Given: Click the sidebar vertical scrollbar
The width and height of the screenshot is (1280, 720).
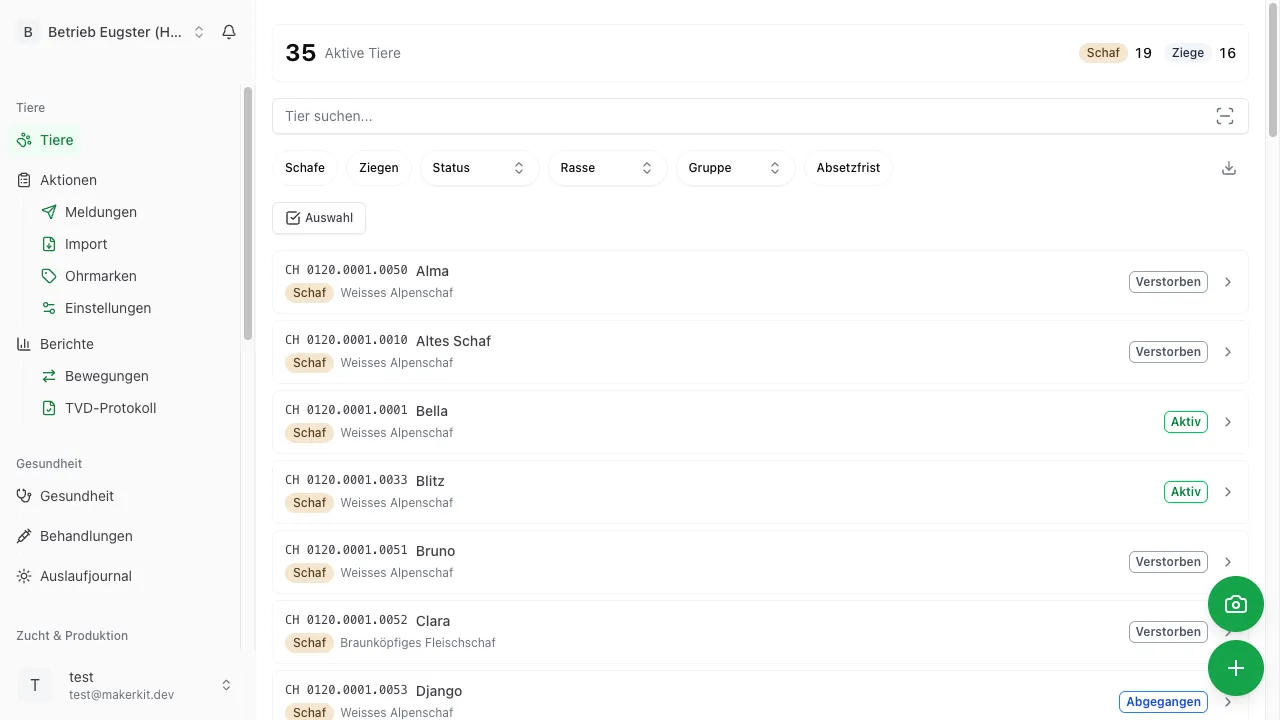Looking at the screenshot, I should (x=248, y=212).
